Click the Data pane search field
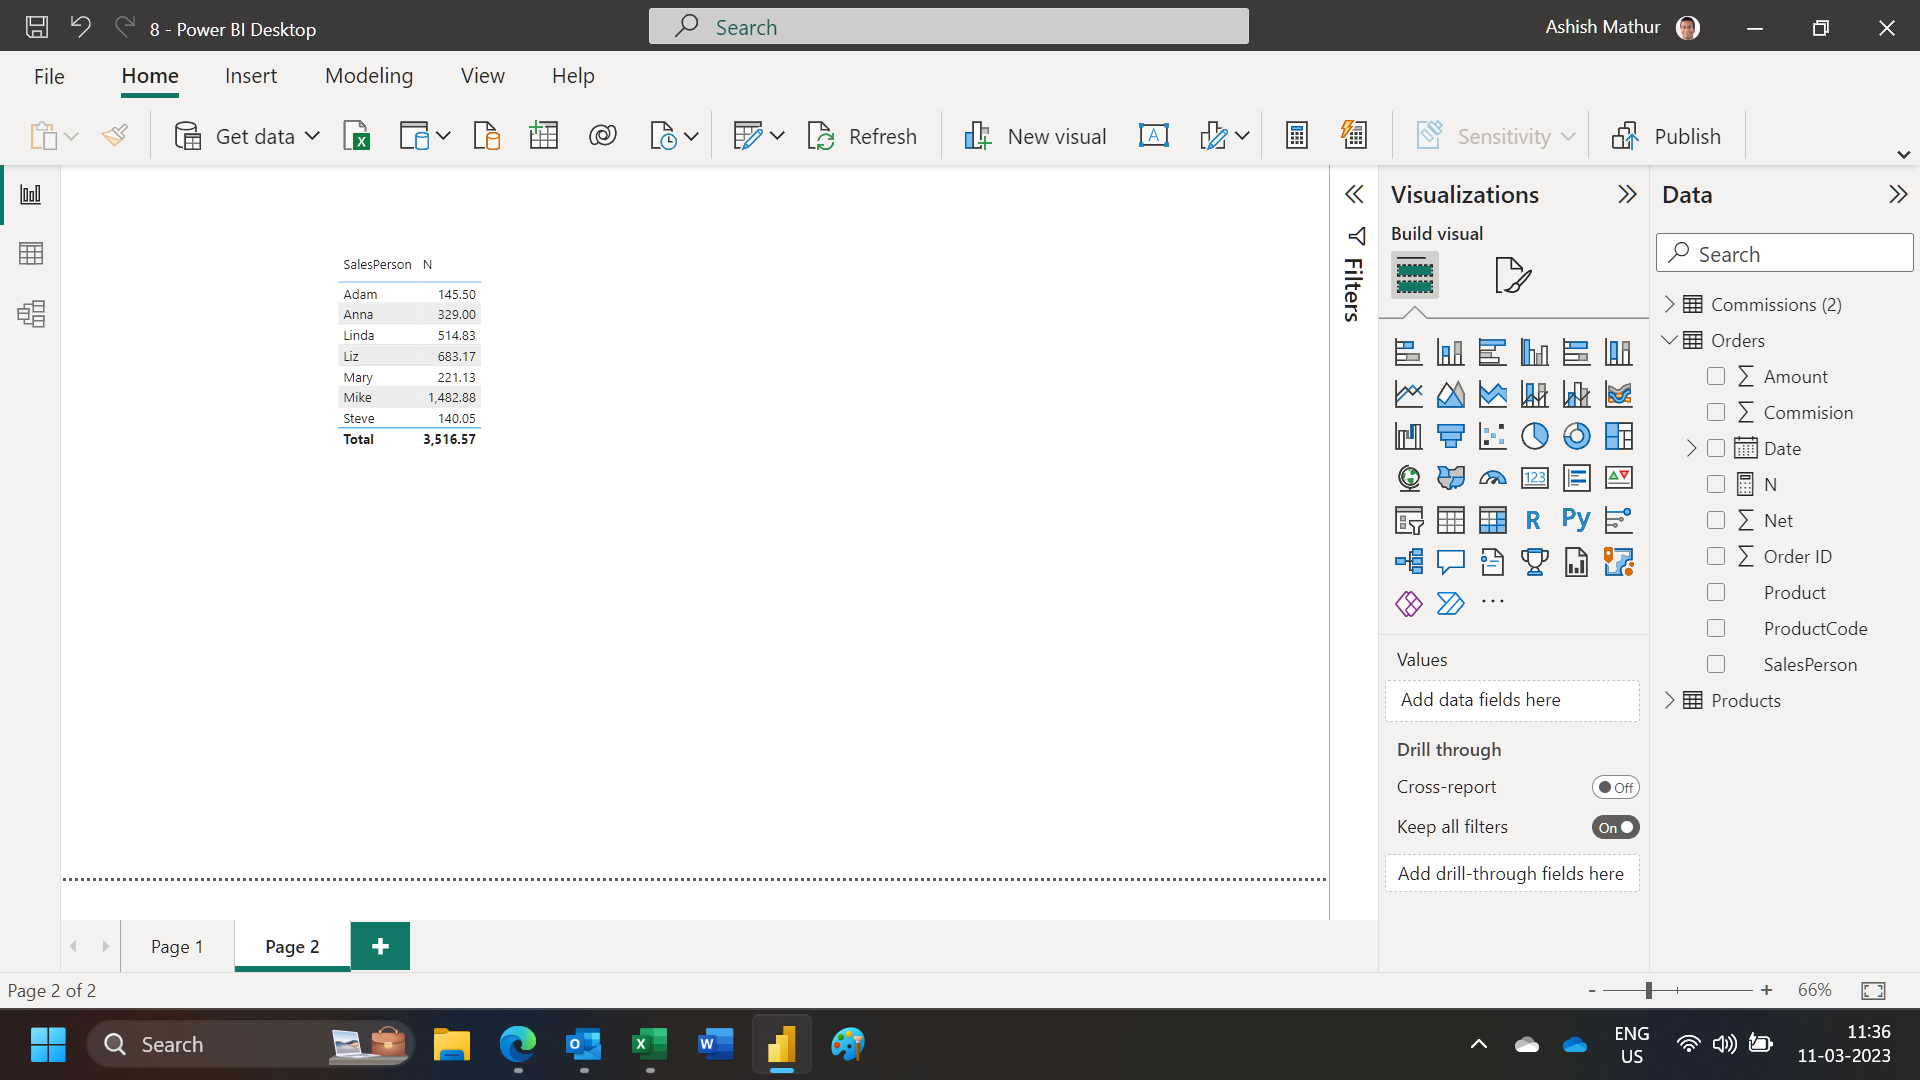The width and height of the screenshot is (1920, 1080). click(x=1785, y=253)
